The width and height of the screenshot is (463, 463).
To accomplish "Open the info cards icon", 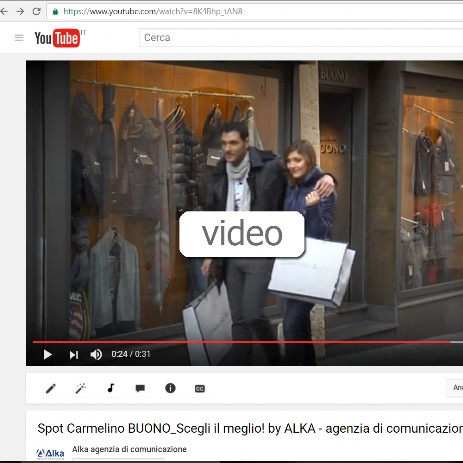I will [x=170, y=388].
